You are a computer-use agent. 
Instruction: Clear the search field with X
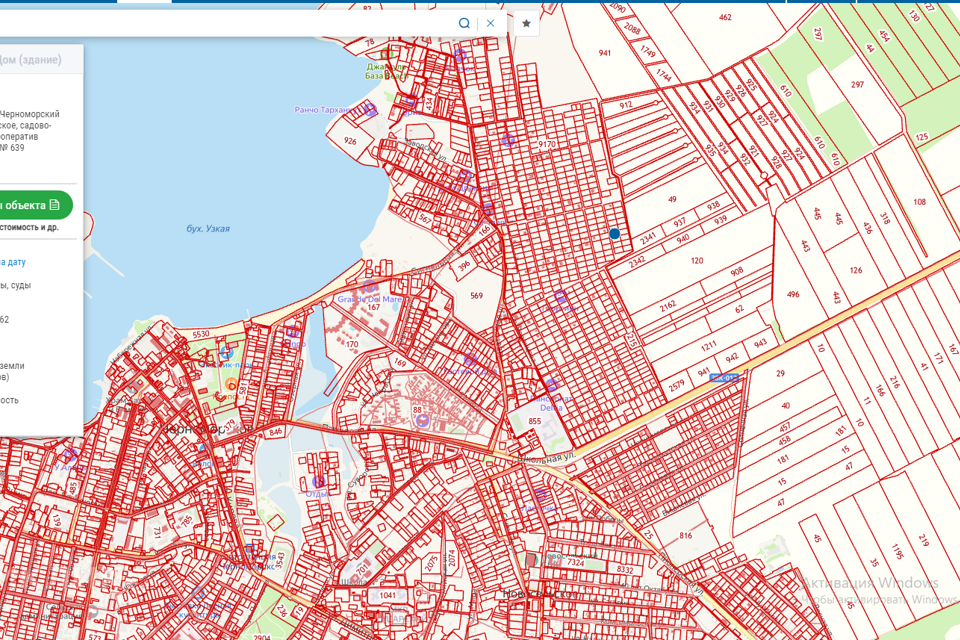point(490,23)
